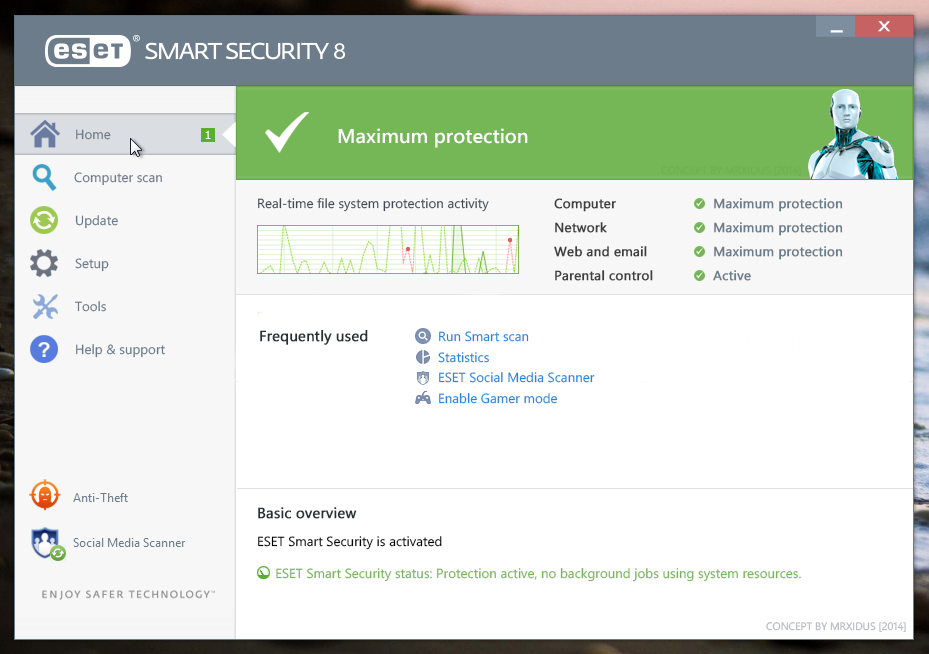The width and height of the screenshot is (929, 654).
Task: Click the Gamer mode controller icon
Action: click(x=423, y=398)
